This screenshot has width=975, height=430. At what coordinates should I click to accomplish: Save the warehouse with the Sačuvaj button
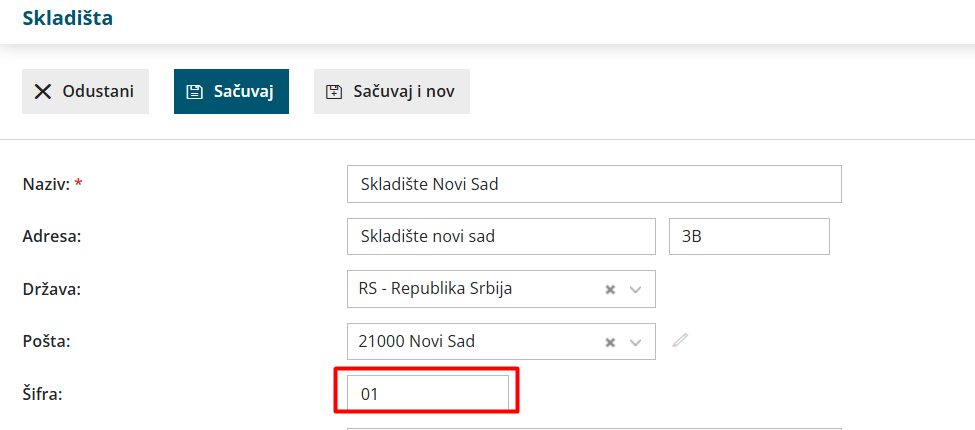point(231,92)
